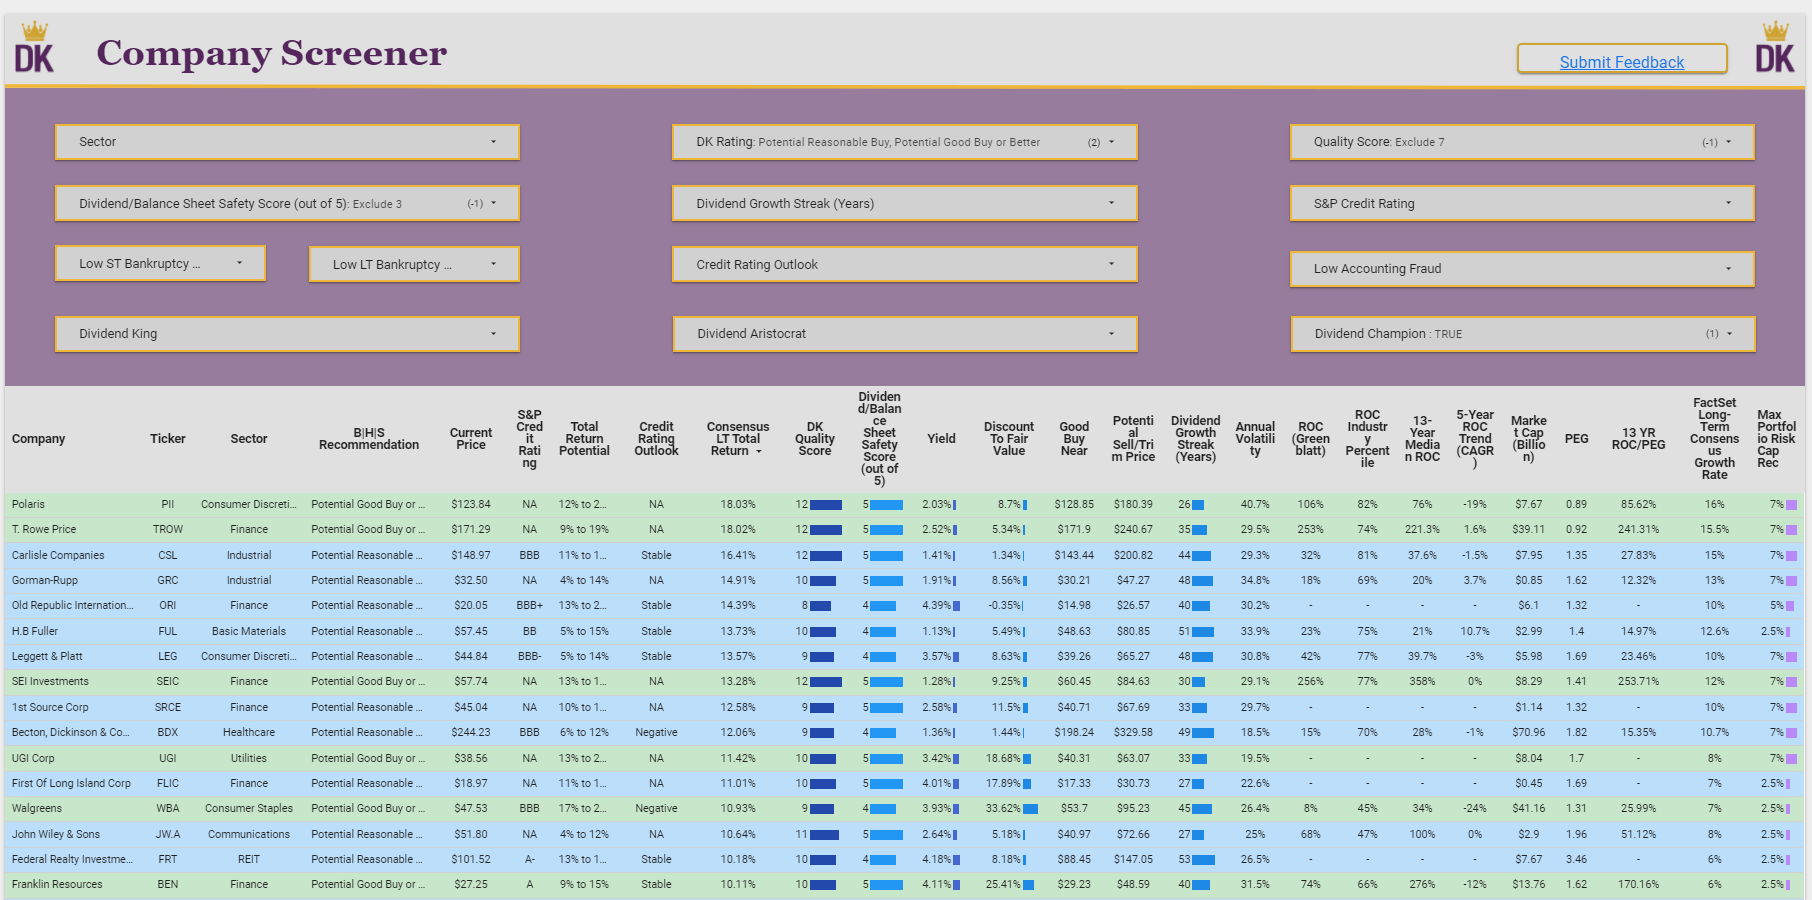Click Becton, Dickinson Negative outlook cell
1812x900 pixels.
click(656, 733)
